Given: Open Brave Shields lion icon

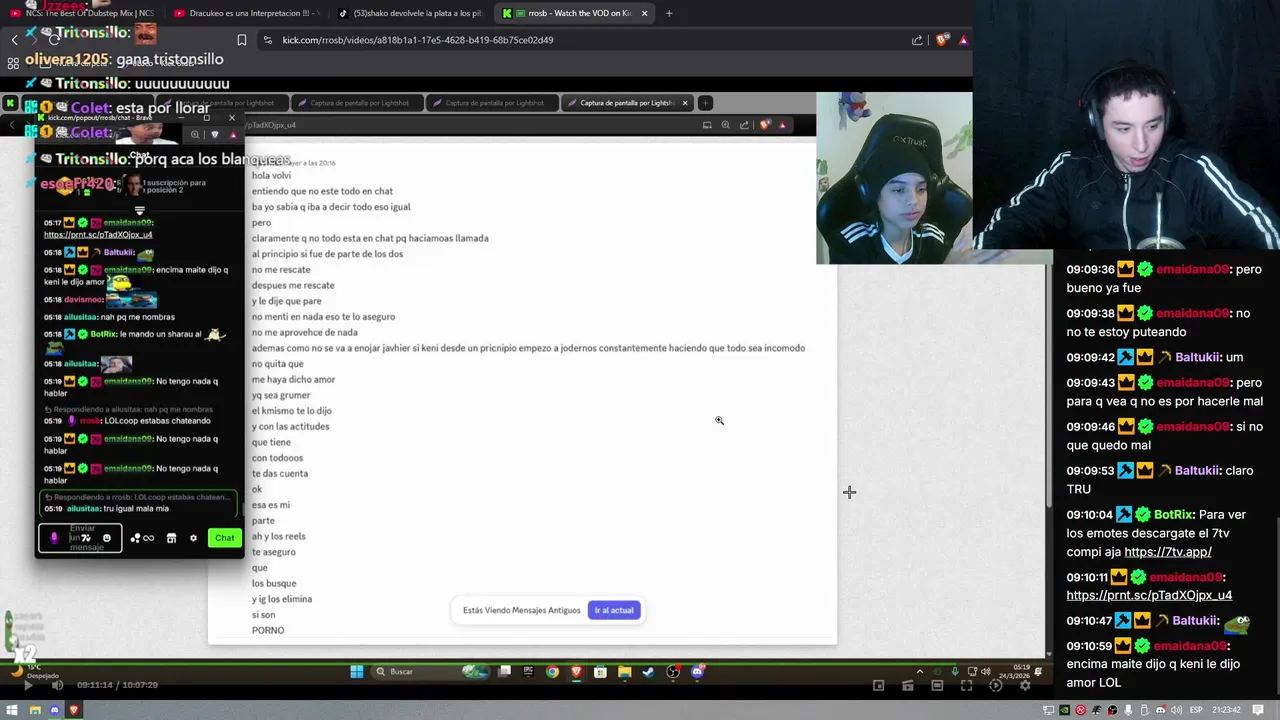Looking at the screenshot, I should pos(942,40).
